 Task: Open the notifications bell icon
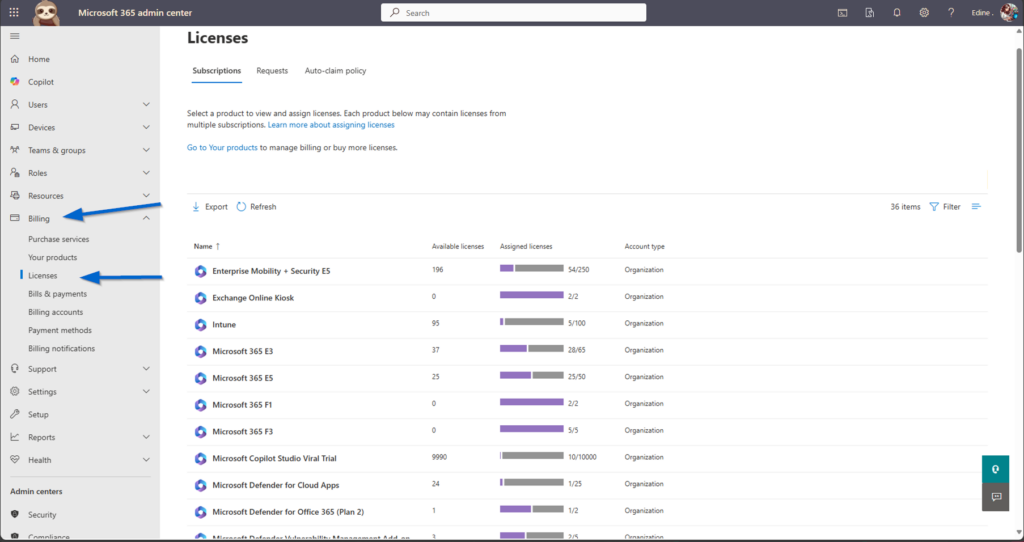897,12
